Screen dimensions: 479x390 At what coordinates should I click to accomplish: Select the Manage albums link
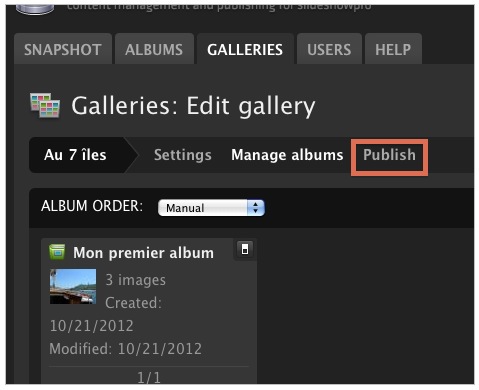pyautogui.click(x=287, y=155)
